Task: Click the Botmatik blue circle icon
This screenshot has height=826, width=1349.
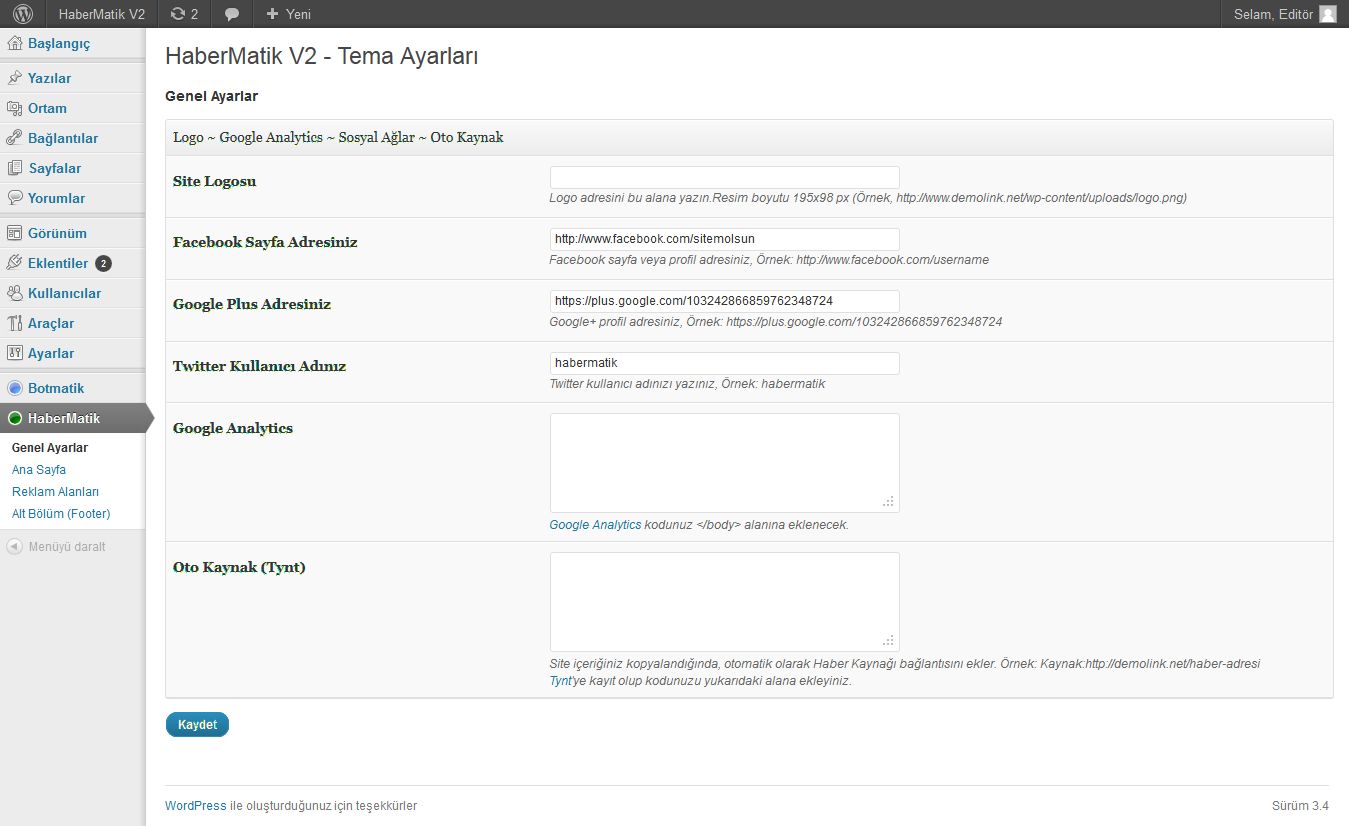Action: (x=15, y=388)
